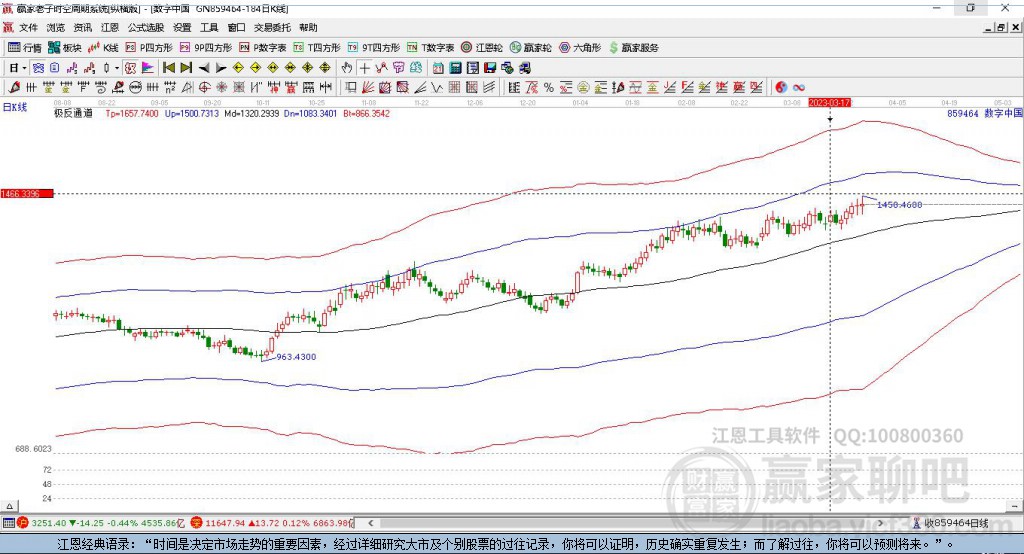Open the T四方形 tool

(x=317, y=48)
